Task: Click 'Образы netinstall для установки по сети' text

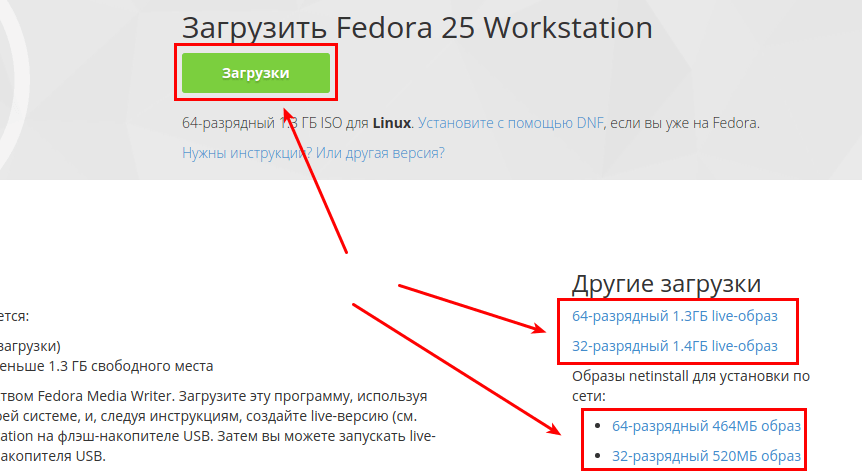Action: pos(690,386)
